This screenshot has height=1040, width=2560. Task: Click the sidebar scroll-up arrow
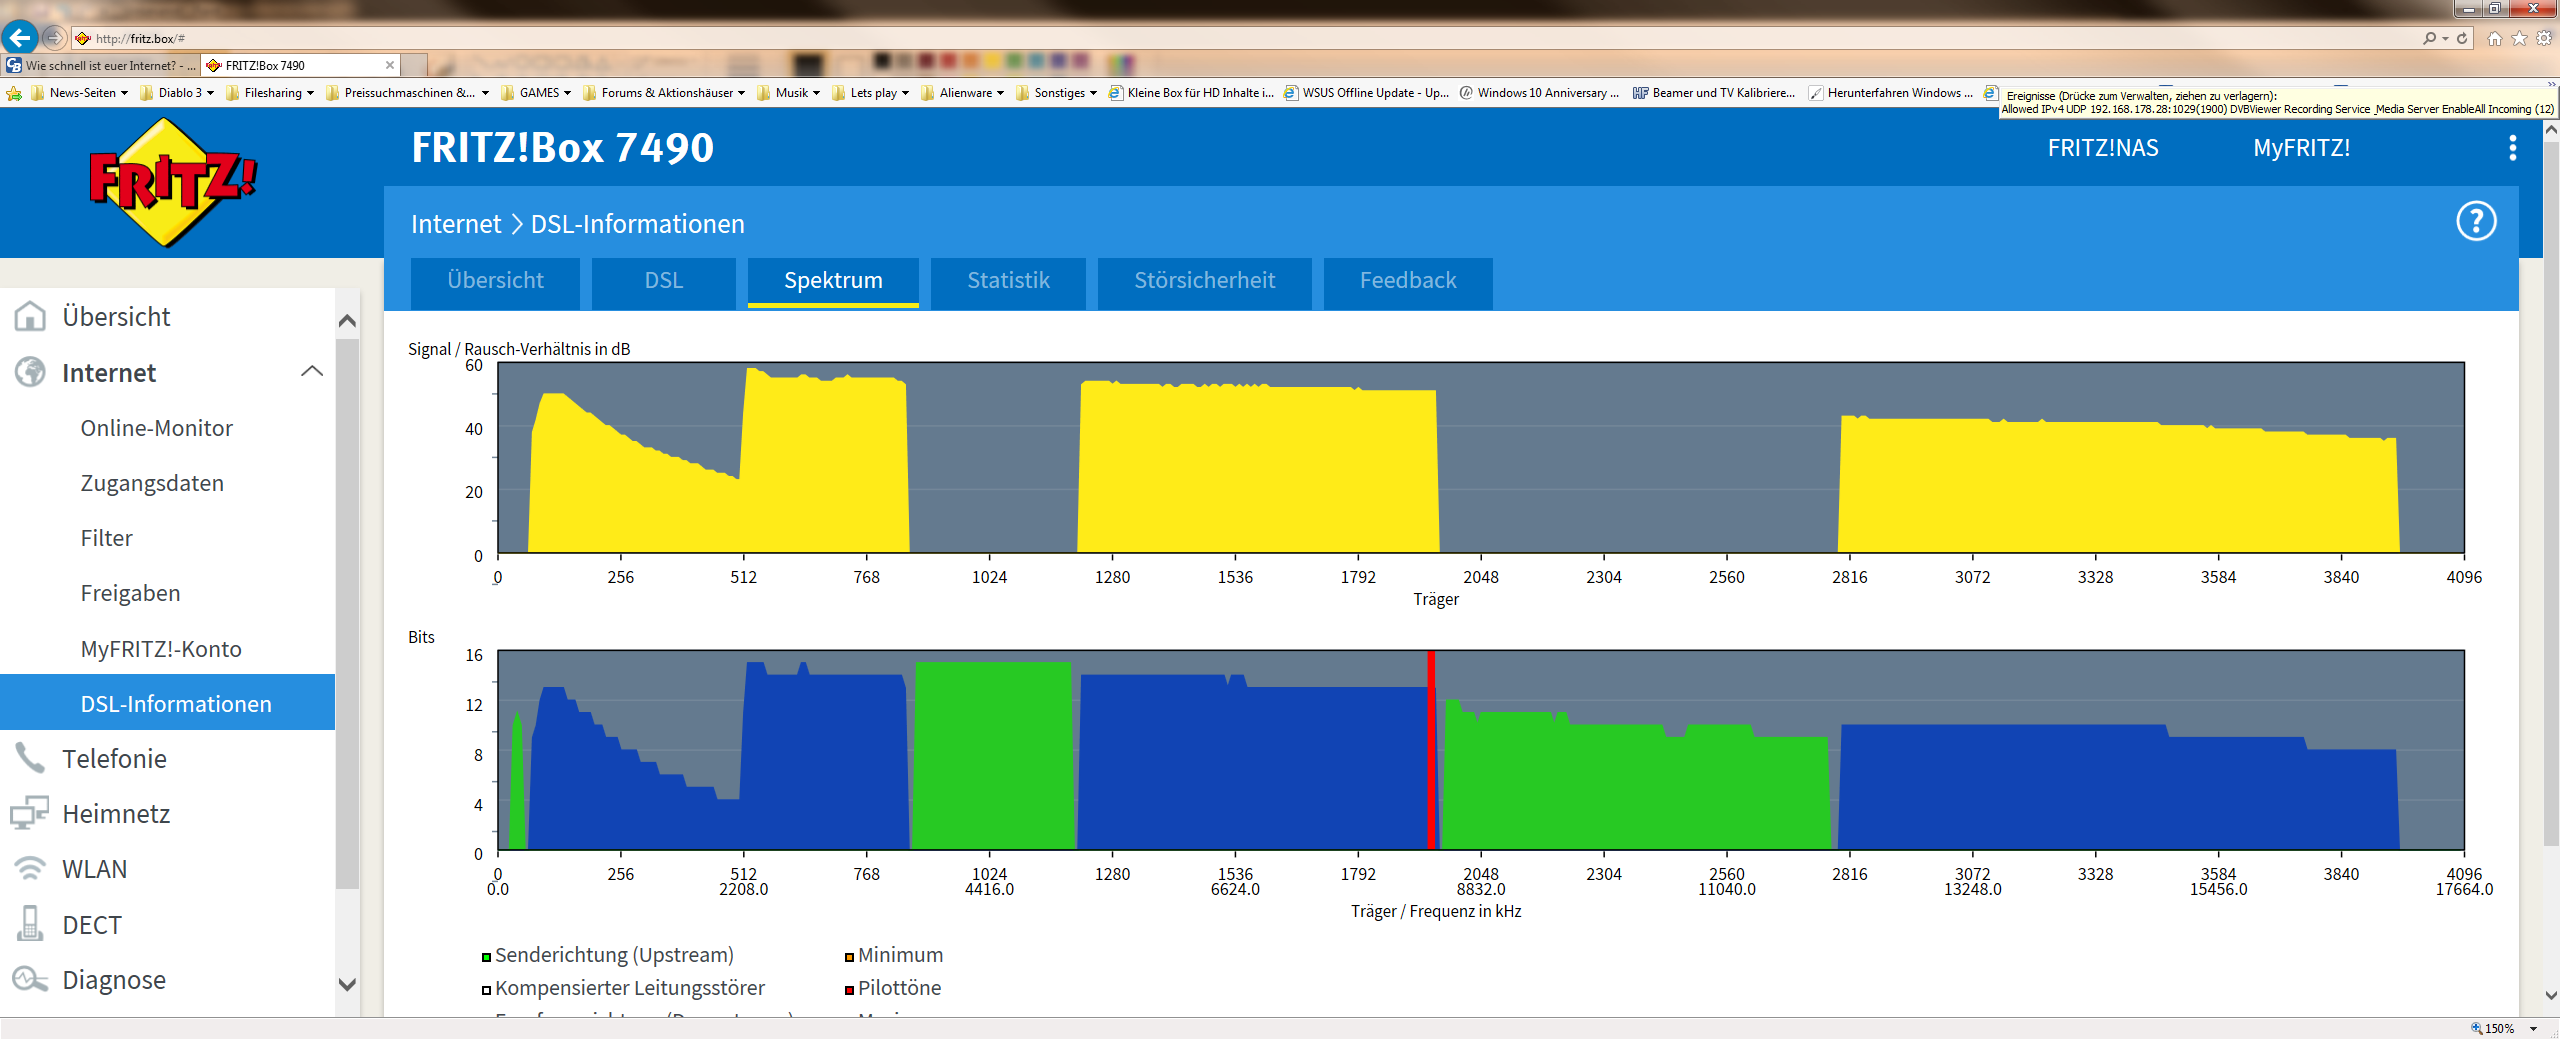347,321
